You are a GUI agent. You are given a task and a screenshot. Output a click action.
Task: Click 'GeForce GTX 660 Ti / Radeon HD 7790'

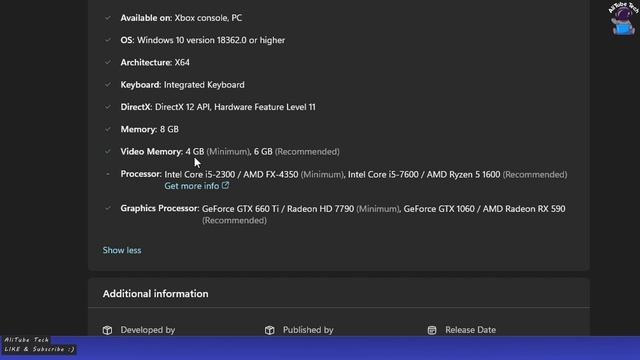pos(278,209)
